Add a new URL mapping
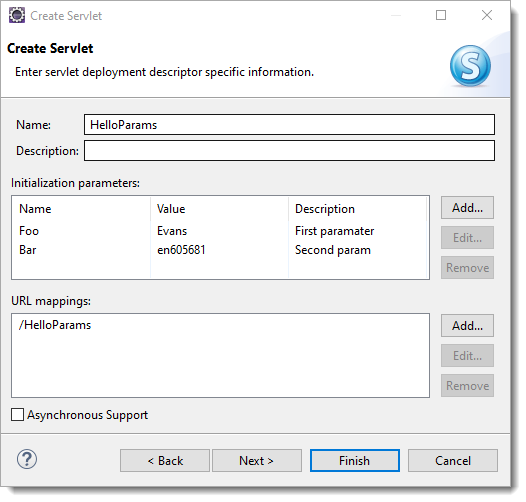 click(x=467, y=325)
